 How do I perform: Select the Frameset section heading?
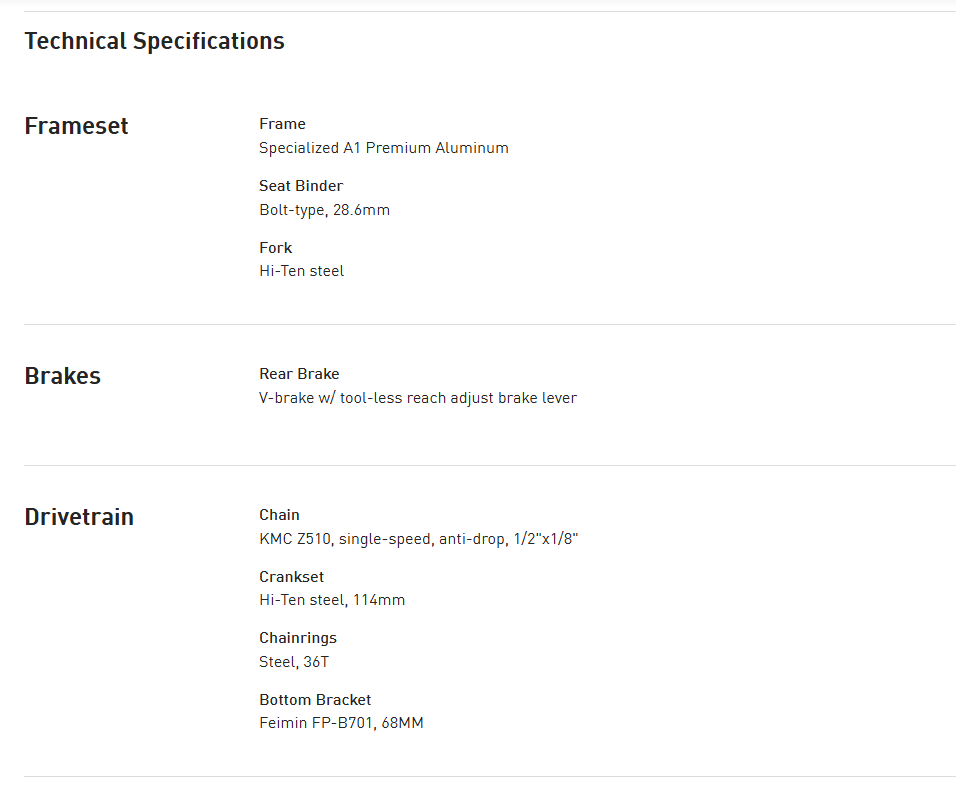coord(76,126)
